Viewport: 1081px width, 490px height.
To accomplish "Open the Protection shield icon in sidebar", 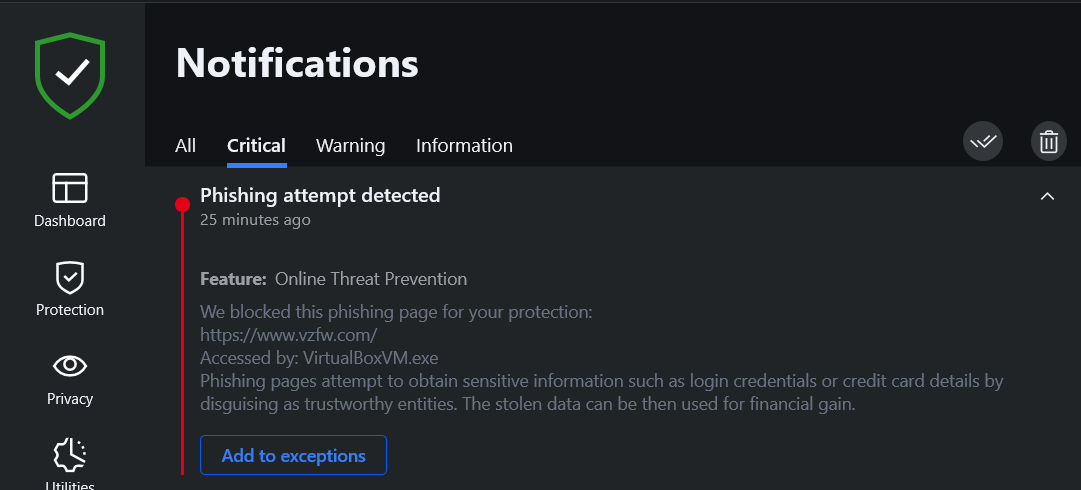I will [70, 278].
